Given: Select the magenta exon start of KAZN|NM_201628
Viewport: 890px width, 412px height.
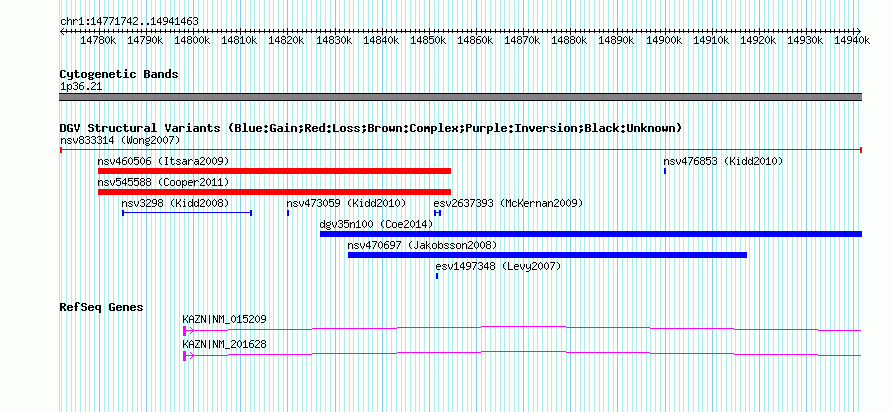Looking at the screenshot, I should tap(184, 355).
